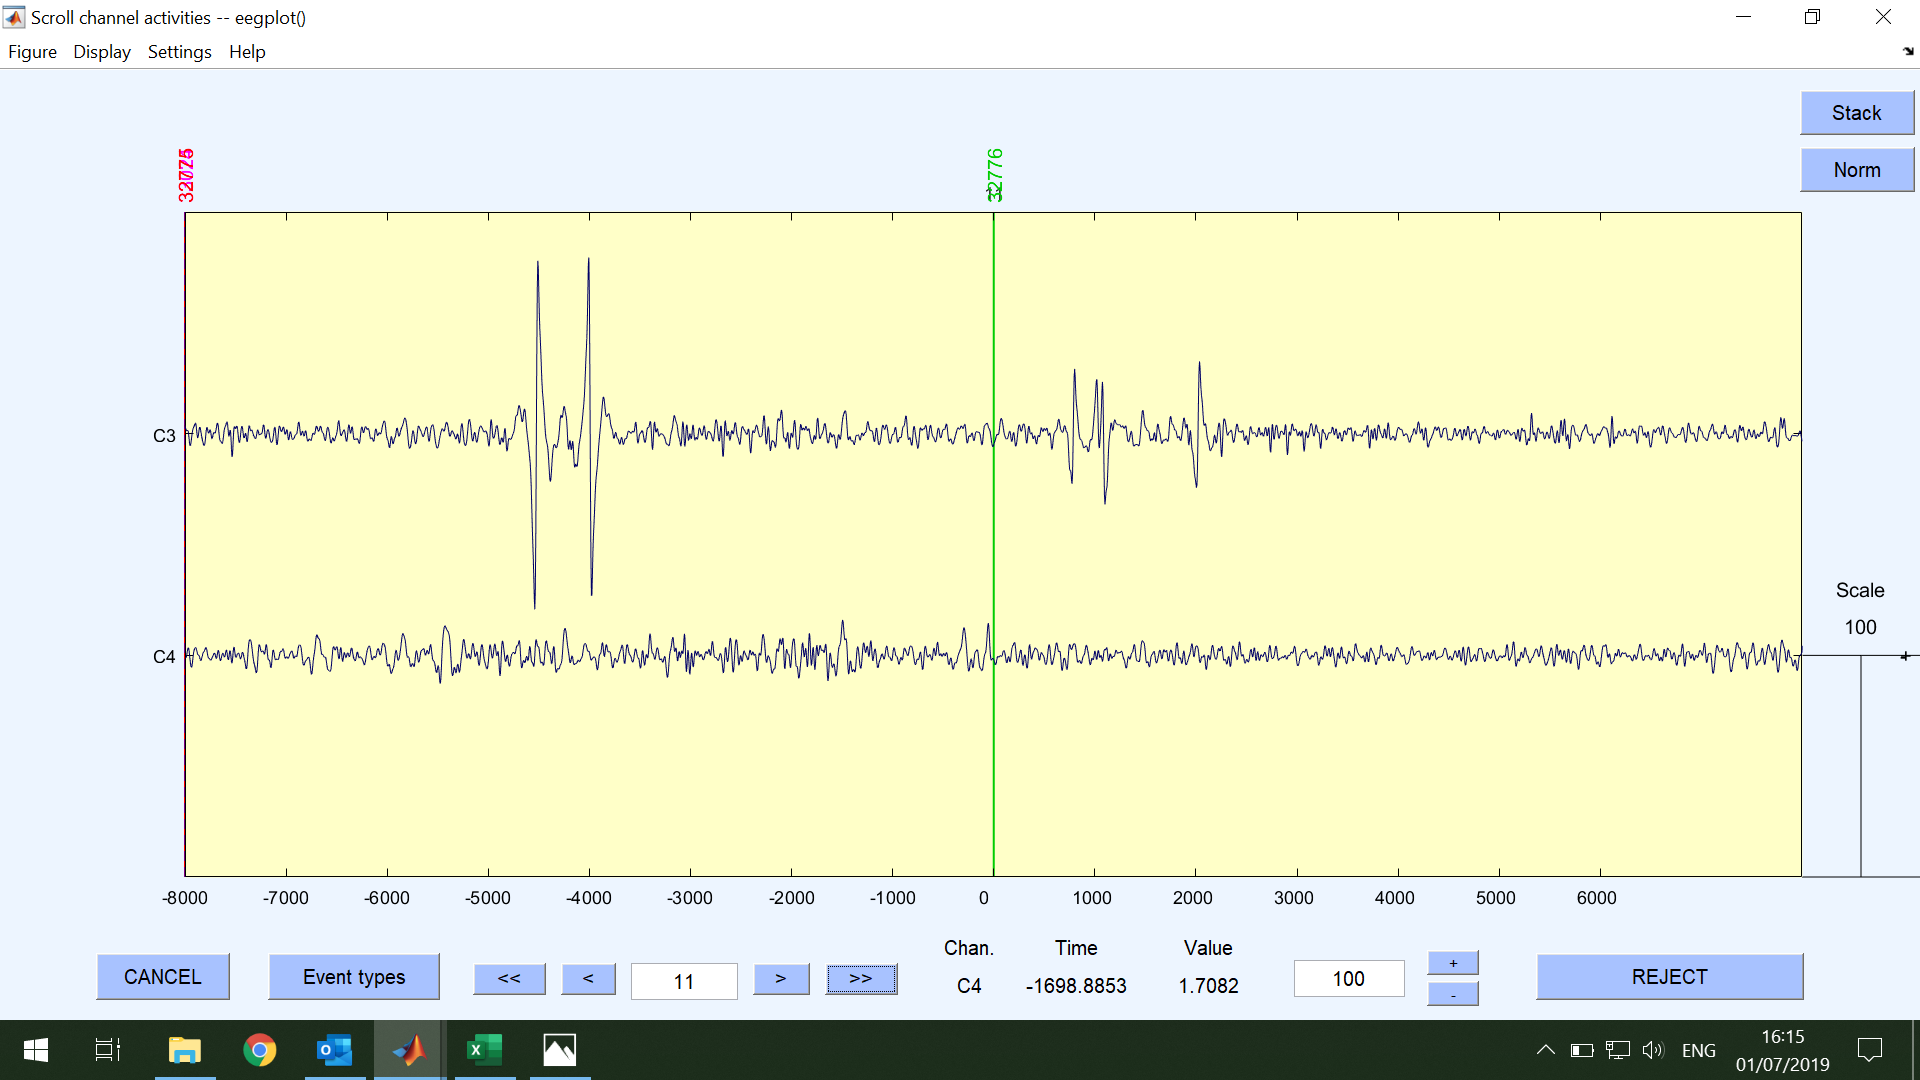Open the Display menu
The width and height of the screenshot is (1920, 1080).
(102, 52)
